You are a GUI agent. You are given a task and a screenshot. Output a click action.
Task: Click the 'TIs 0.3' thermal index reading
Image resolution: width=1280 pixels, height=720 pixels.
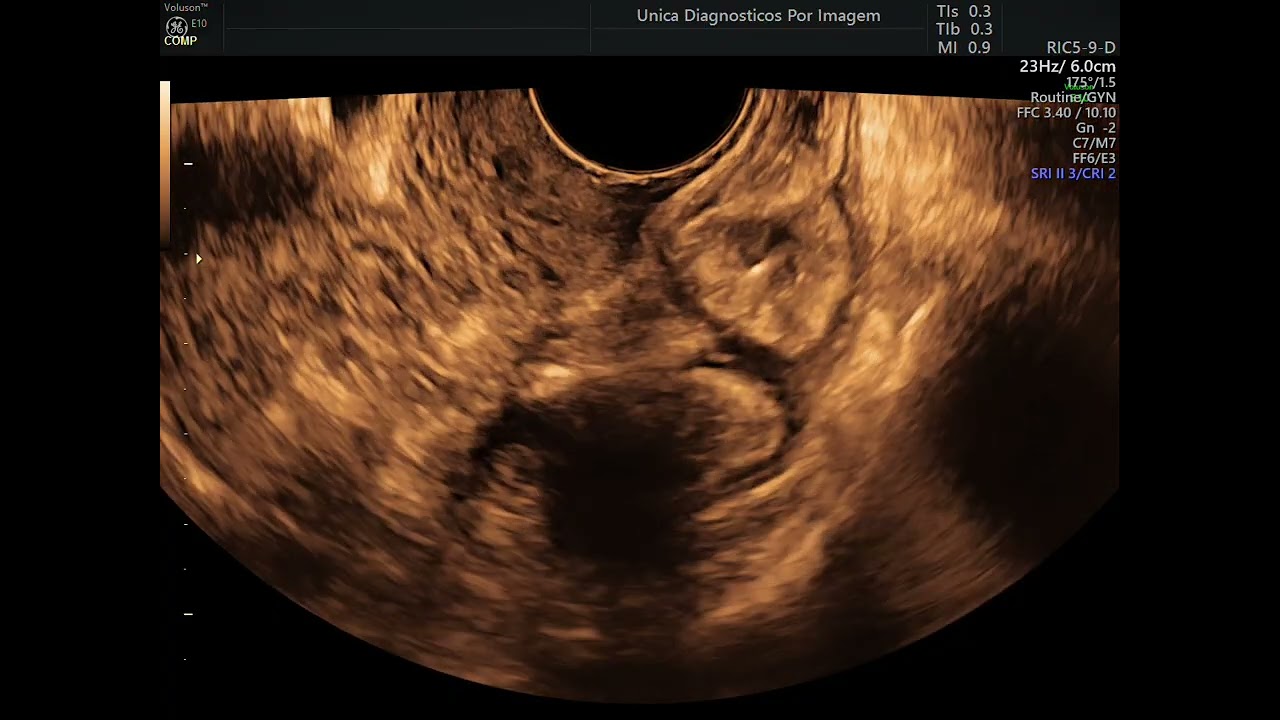tap(964, 12)
